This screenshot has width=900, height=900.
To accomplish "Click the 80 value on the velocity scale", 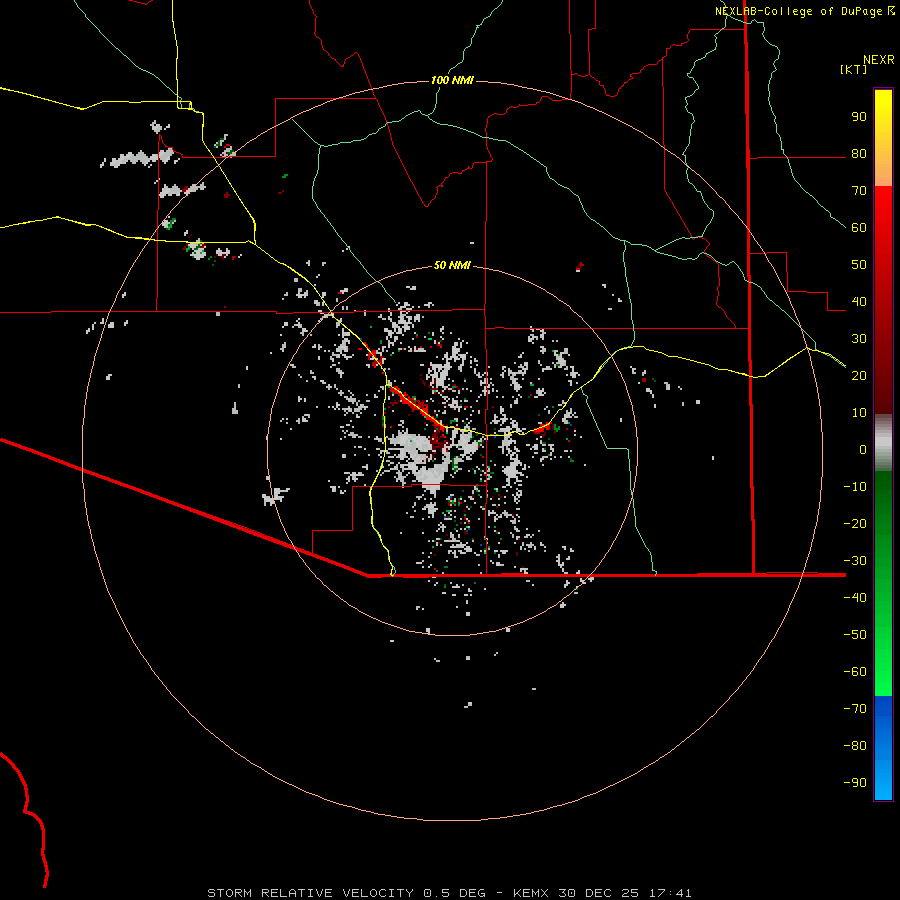I will tap(859, 154).
